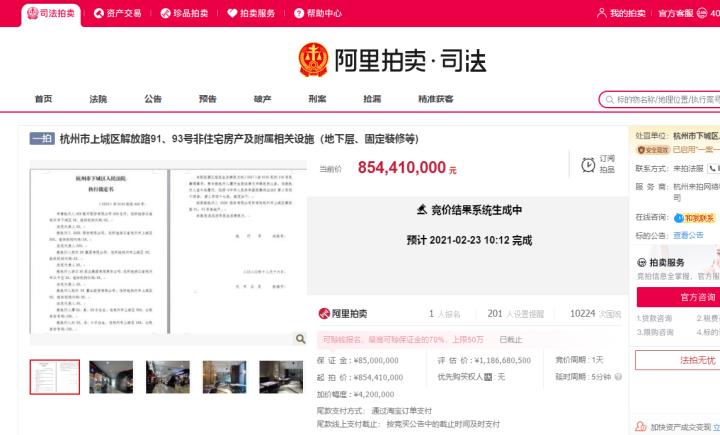Click the 阿里拍卖 logo under result panel
The image size is (720, 435).
coord(343,314)
